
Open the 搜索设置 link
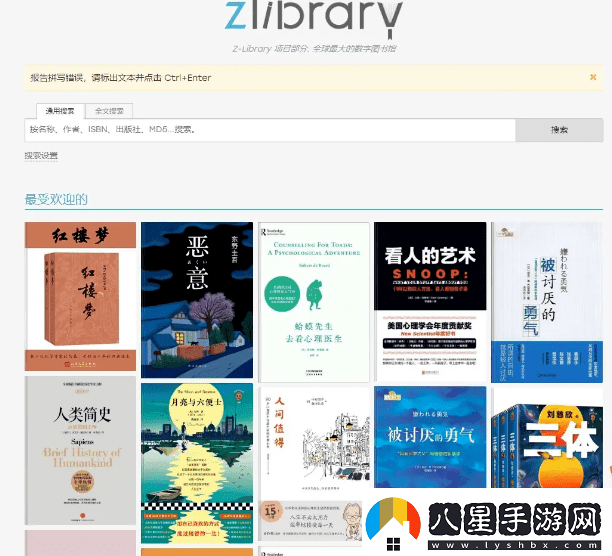tap(41, 156)
